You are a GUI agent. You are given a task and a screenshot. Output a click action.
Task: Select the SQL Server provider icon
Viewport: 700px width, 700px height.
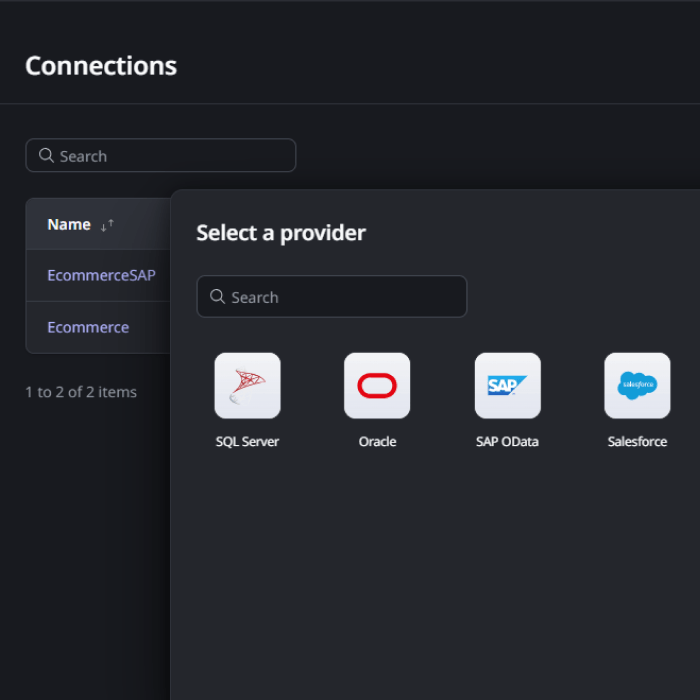[x=247, y=386]
